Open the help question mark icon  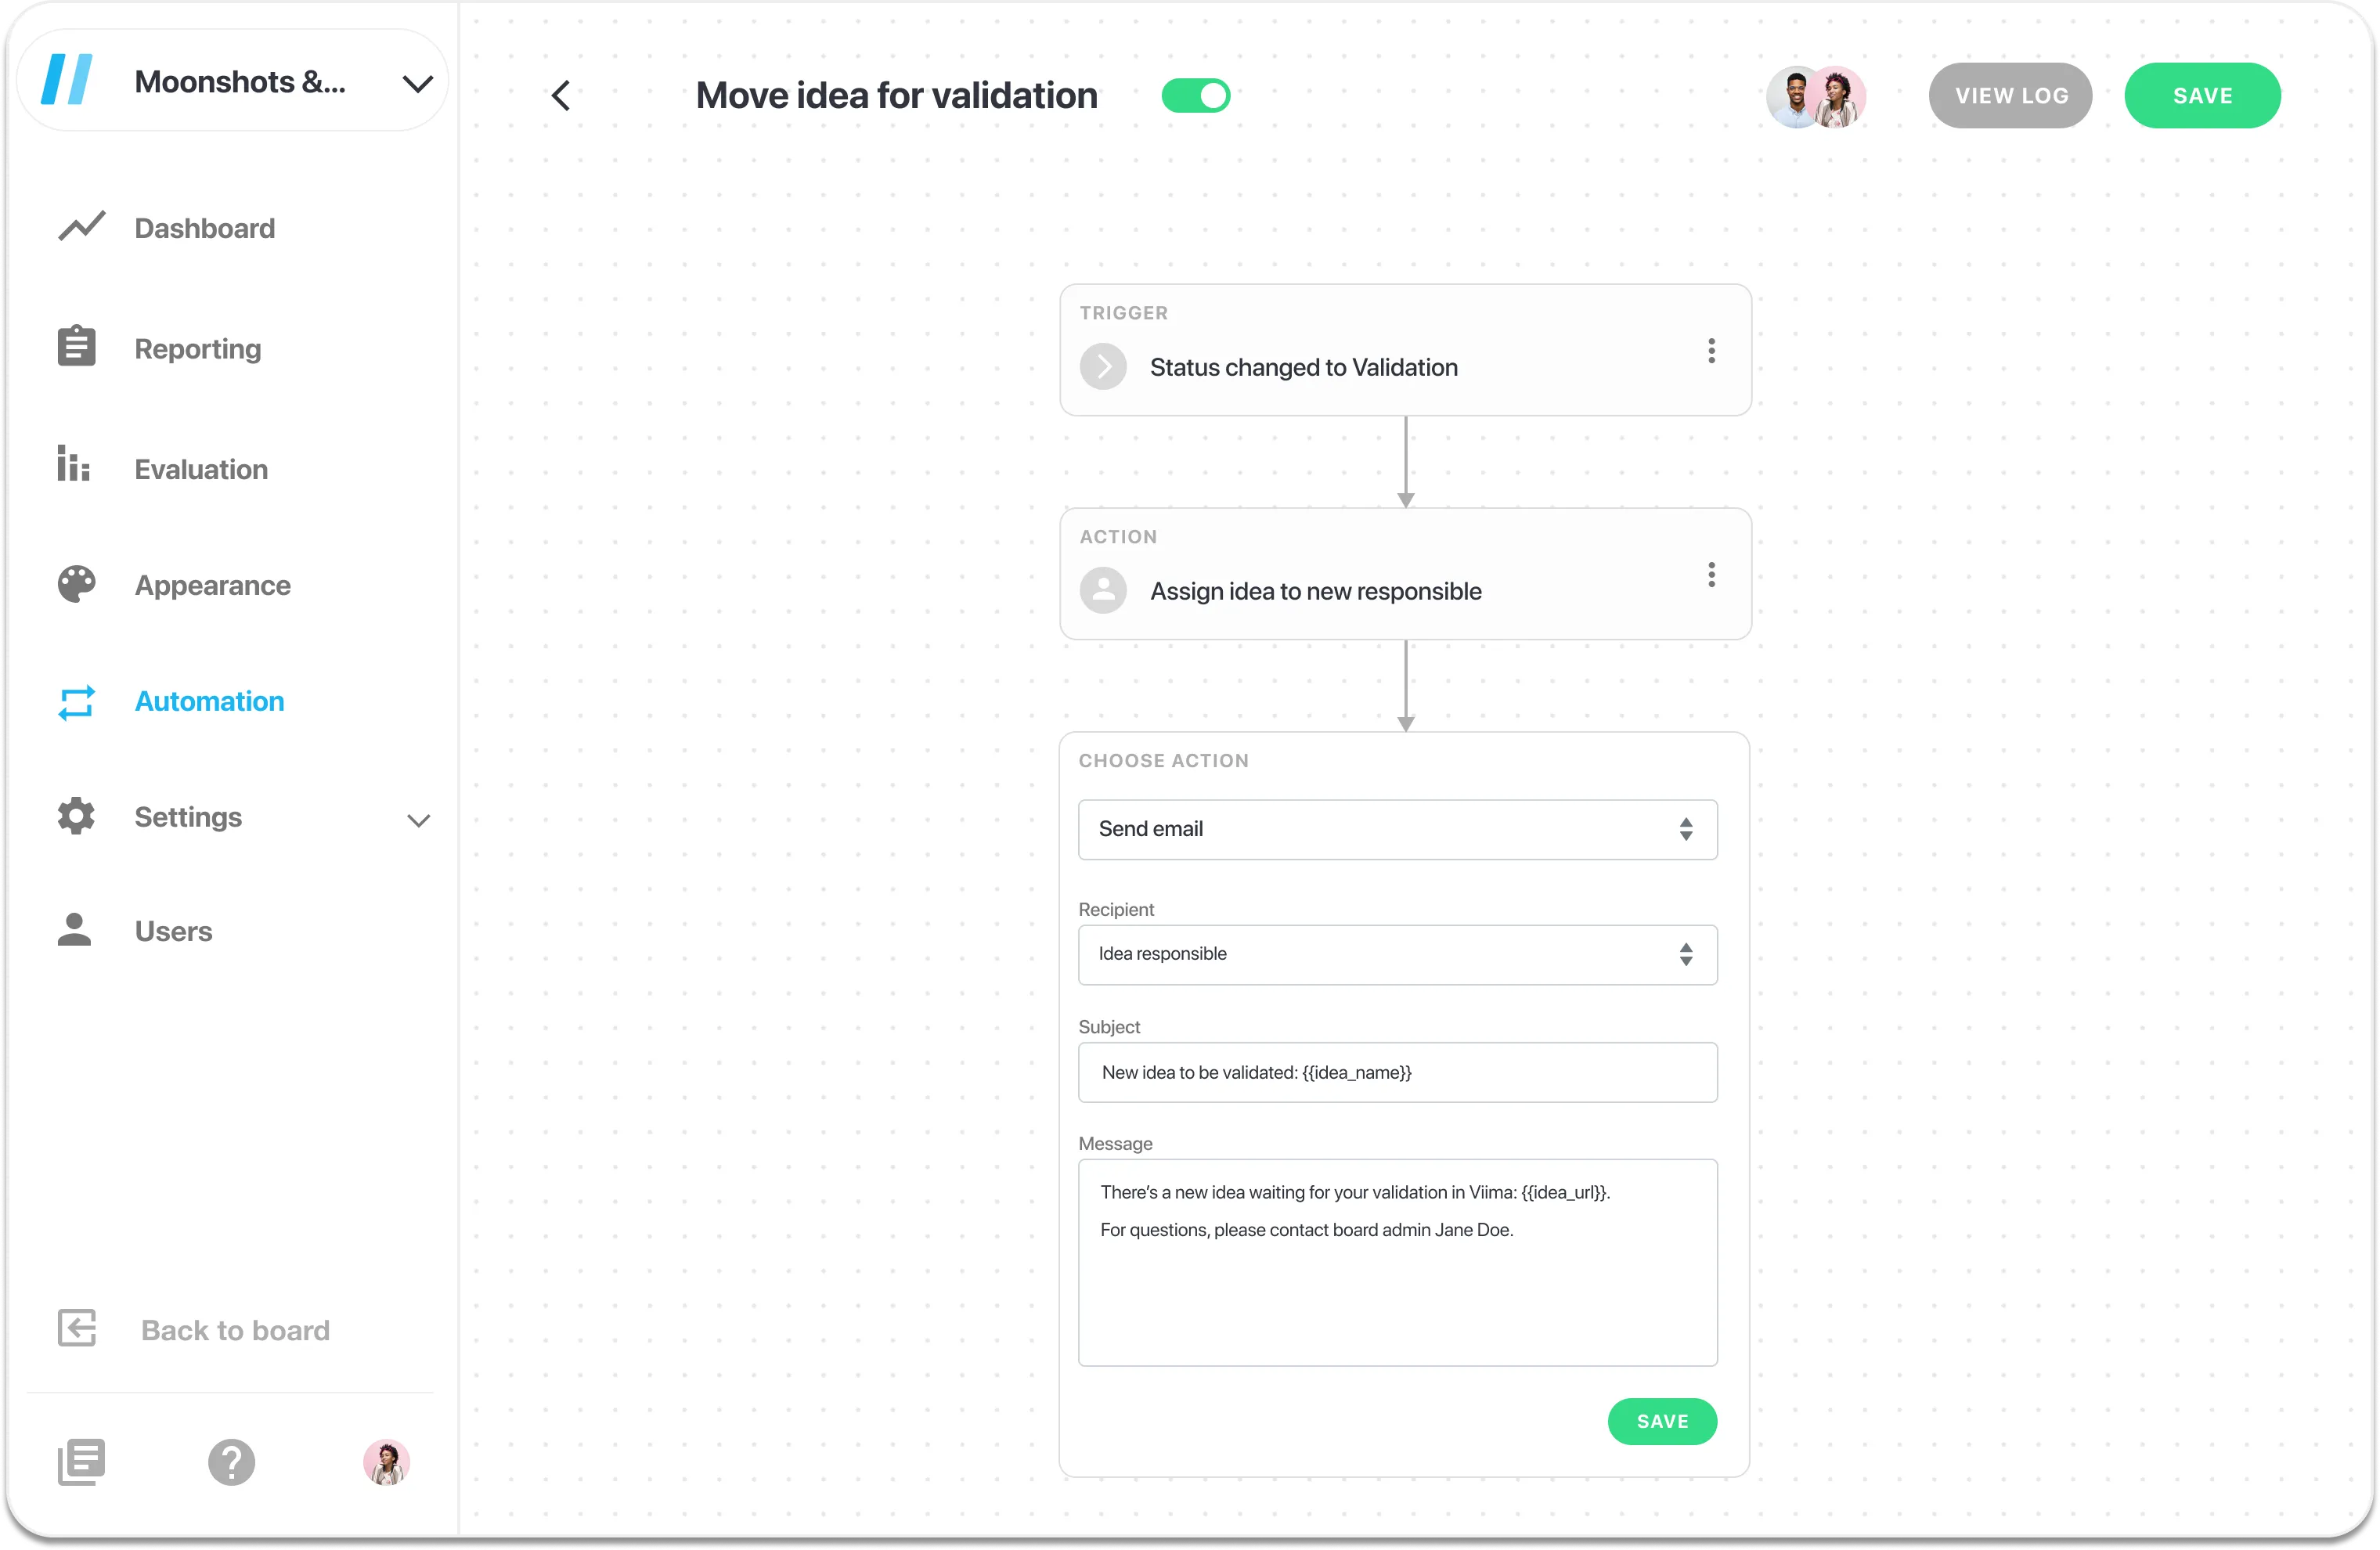pyautogui.click(x=231, y=1462)
